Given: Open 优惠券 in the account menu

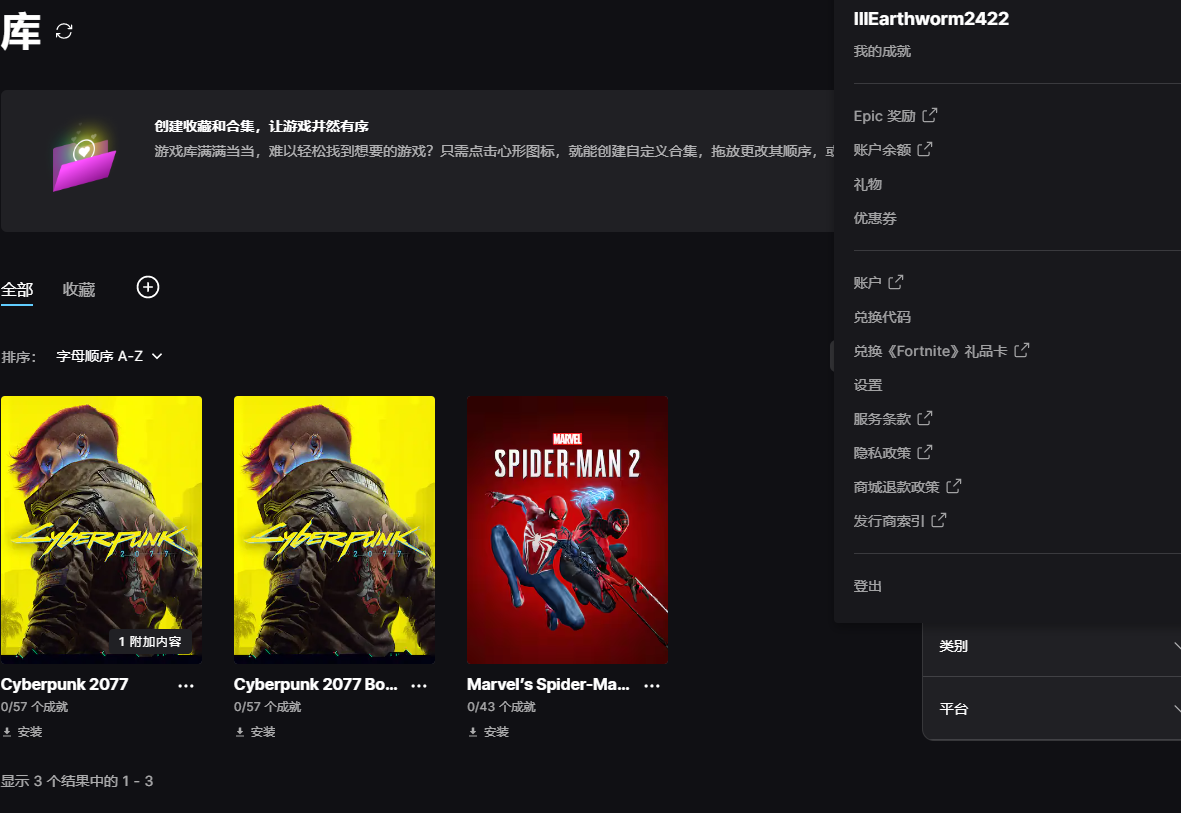Looking at the screenshot, I should (874, 219).
